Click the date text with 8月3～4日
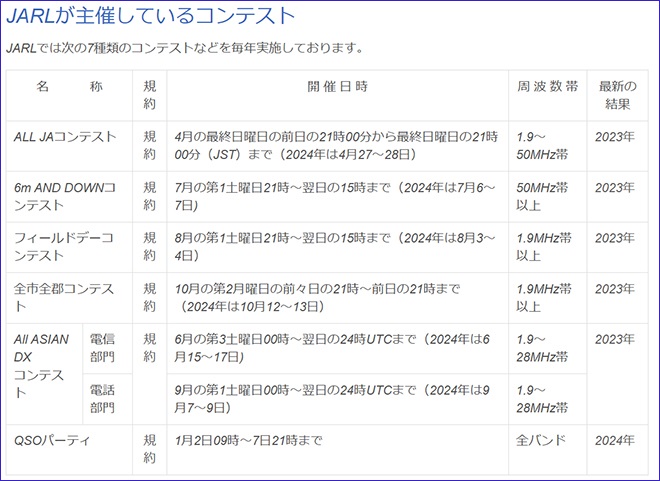The image size is (660, 481). [x=335, y=247]
